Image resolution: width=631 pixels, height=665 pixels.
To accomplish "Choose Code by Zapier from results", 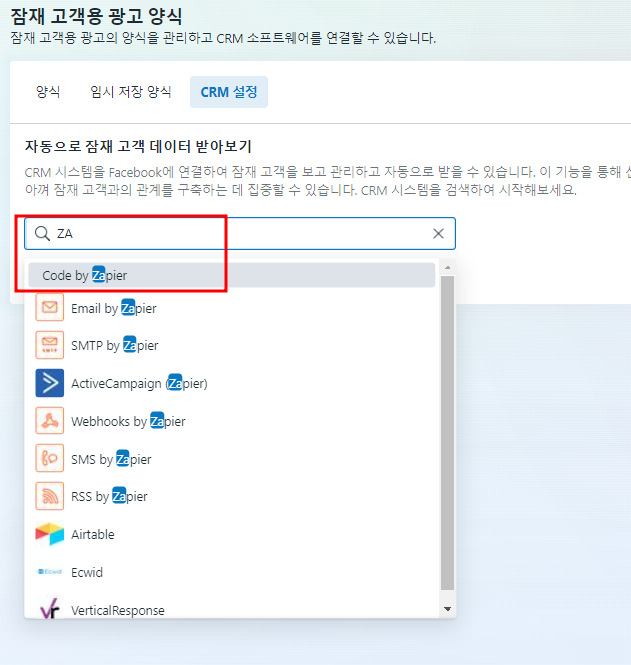I will pos(232,275).
